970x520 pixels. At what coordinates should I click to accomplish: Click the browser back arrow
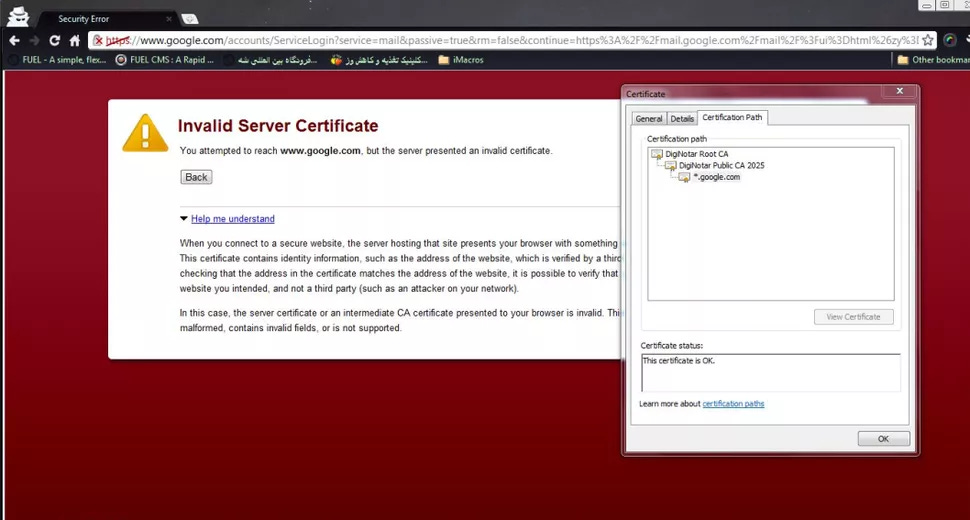point(14,41)
